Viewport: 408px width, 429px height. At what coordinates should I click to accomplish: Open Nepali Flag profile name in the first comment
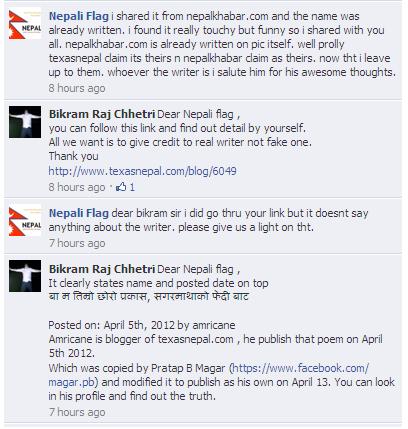click(x=79, y=16)
